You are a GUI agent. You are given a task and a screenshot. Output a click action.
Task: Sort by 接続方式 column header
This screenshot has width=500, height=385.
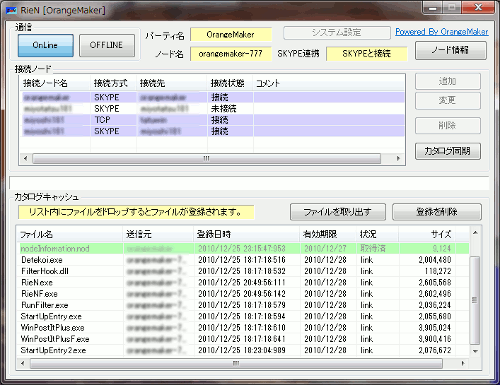113,83
